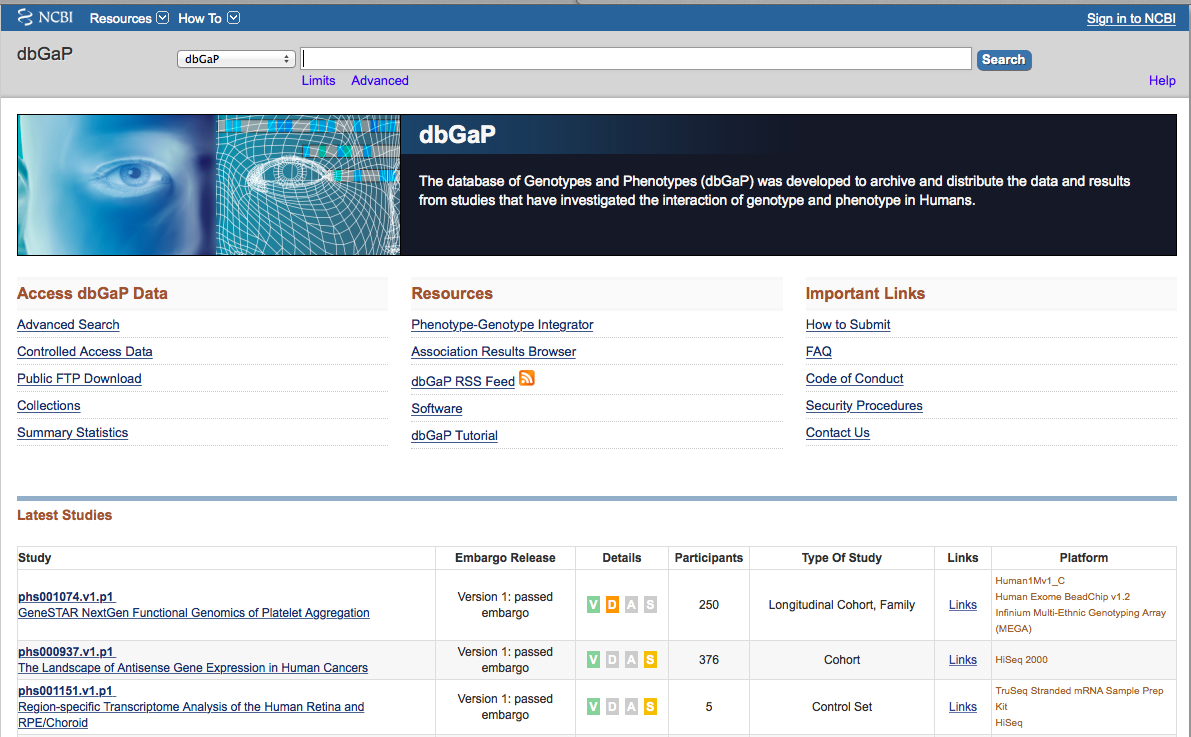Click gray A icon in phs001151 row
1191x737 pixels.
pyautogui.click(x=631, y=707)
